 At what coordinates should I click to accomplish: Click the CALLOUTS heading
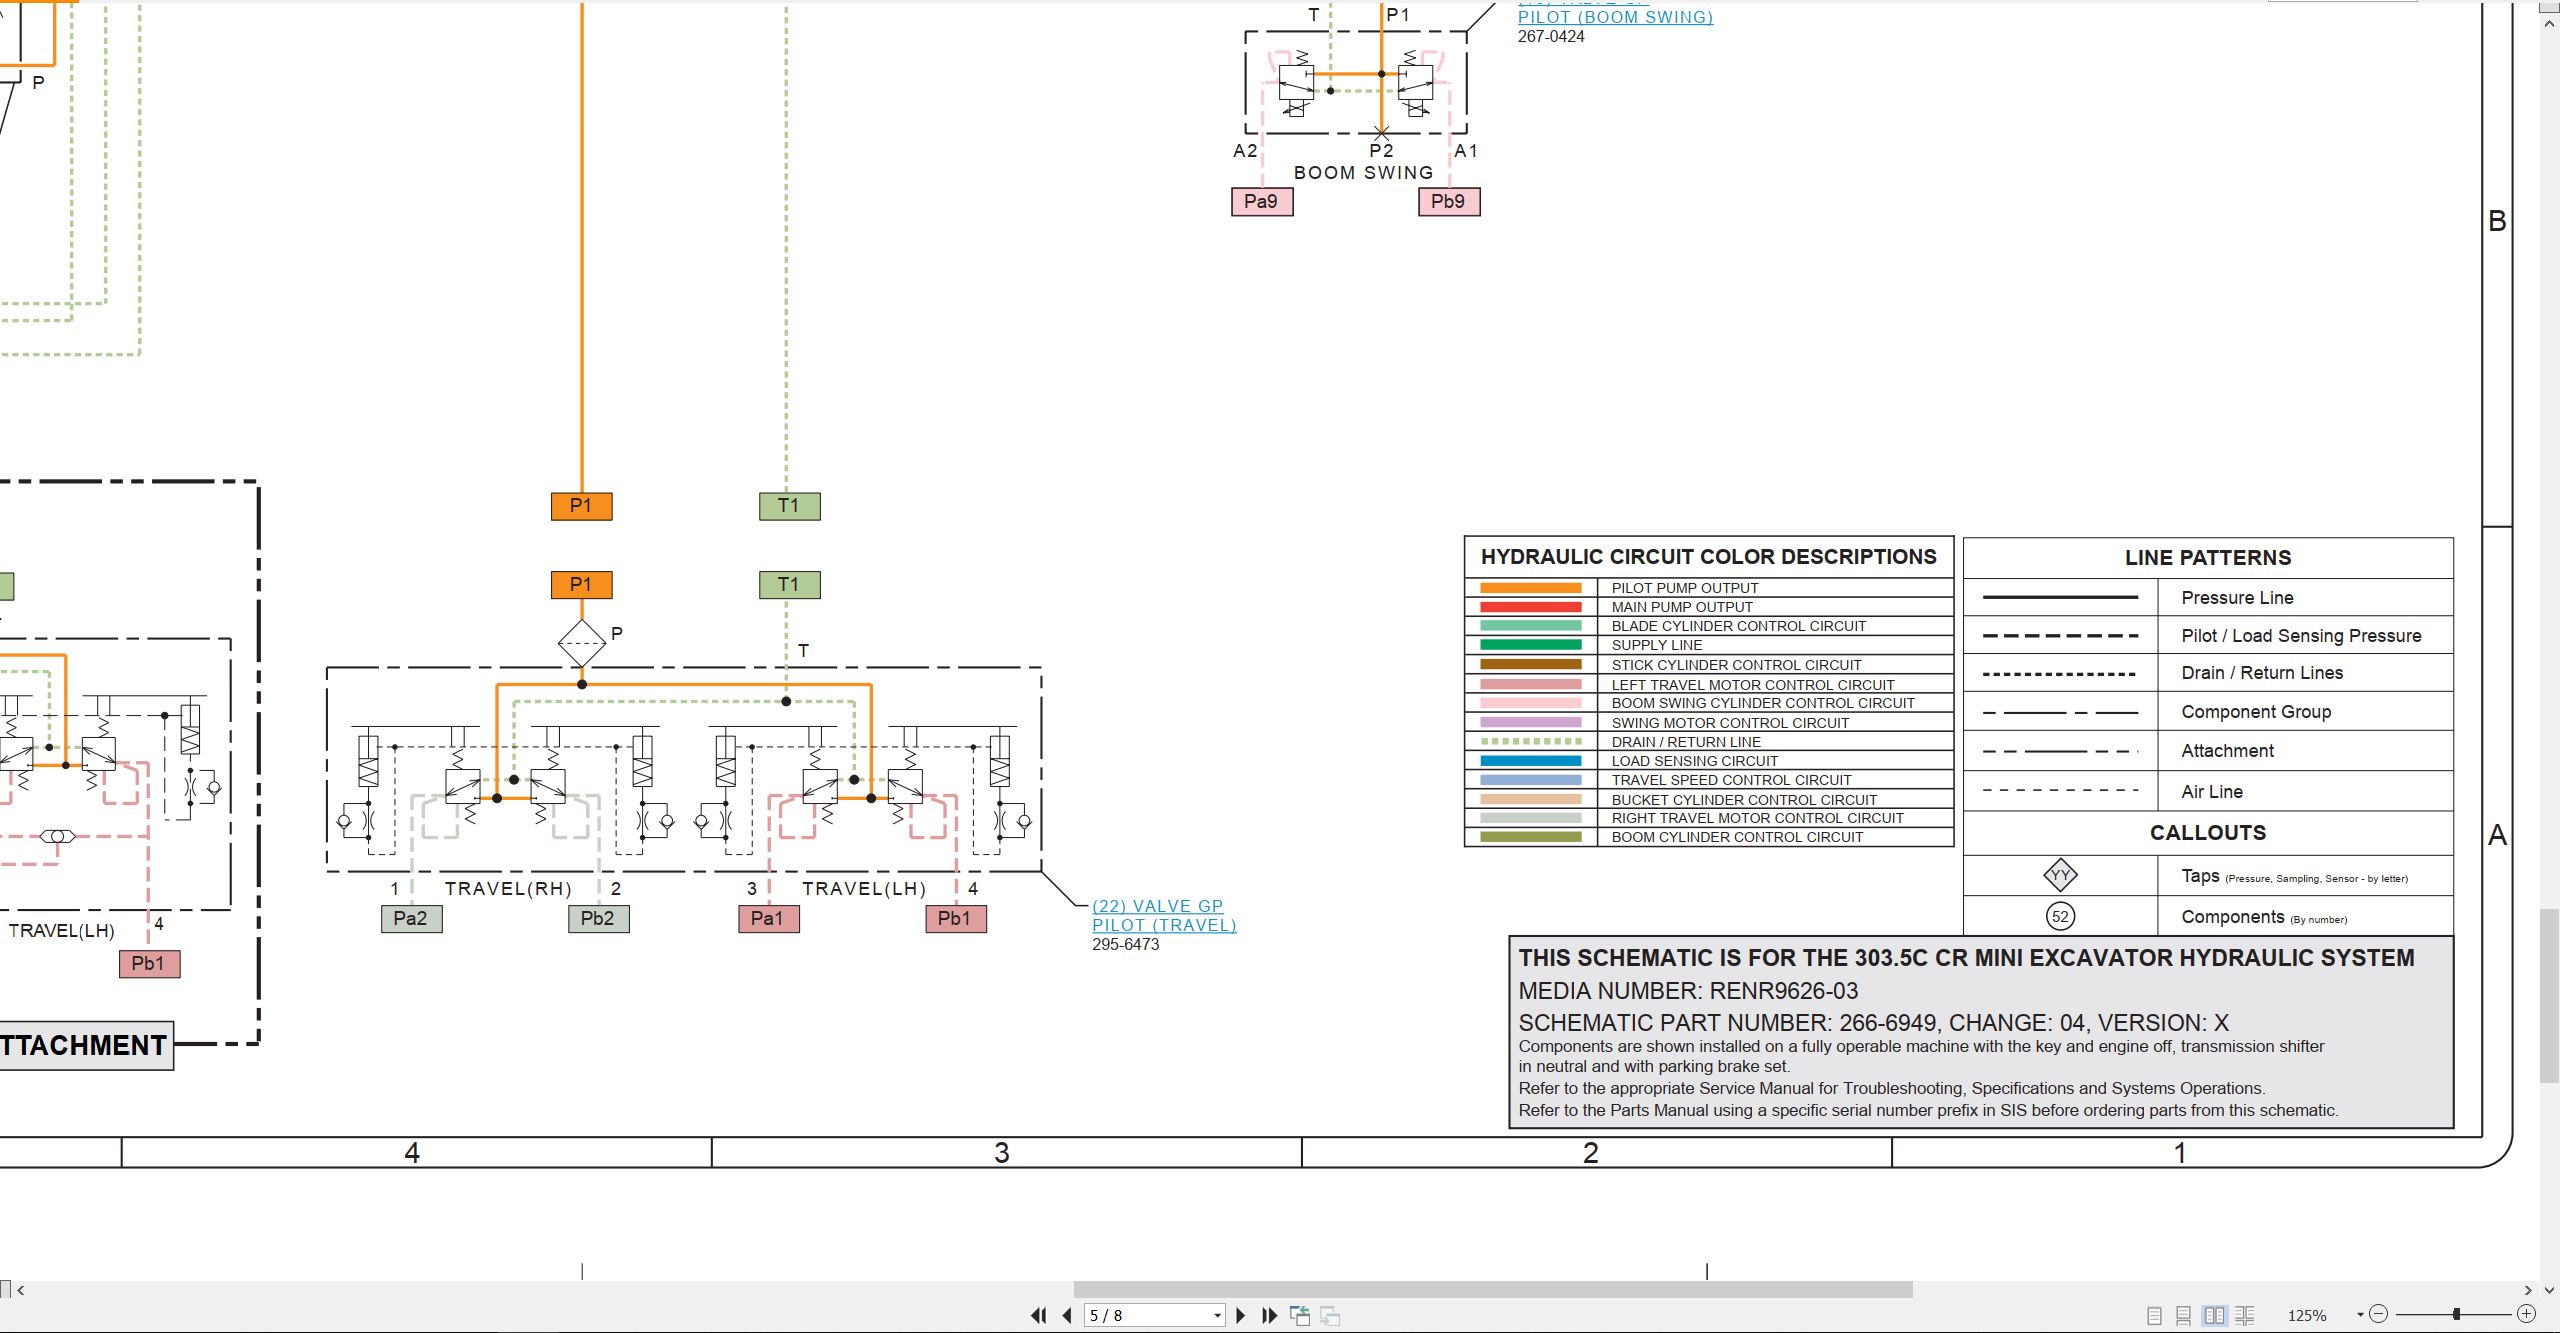(2208, 833)
